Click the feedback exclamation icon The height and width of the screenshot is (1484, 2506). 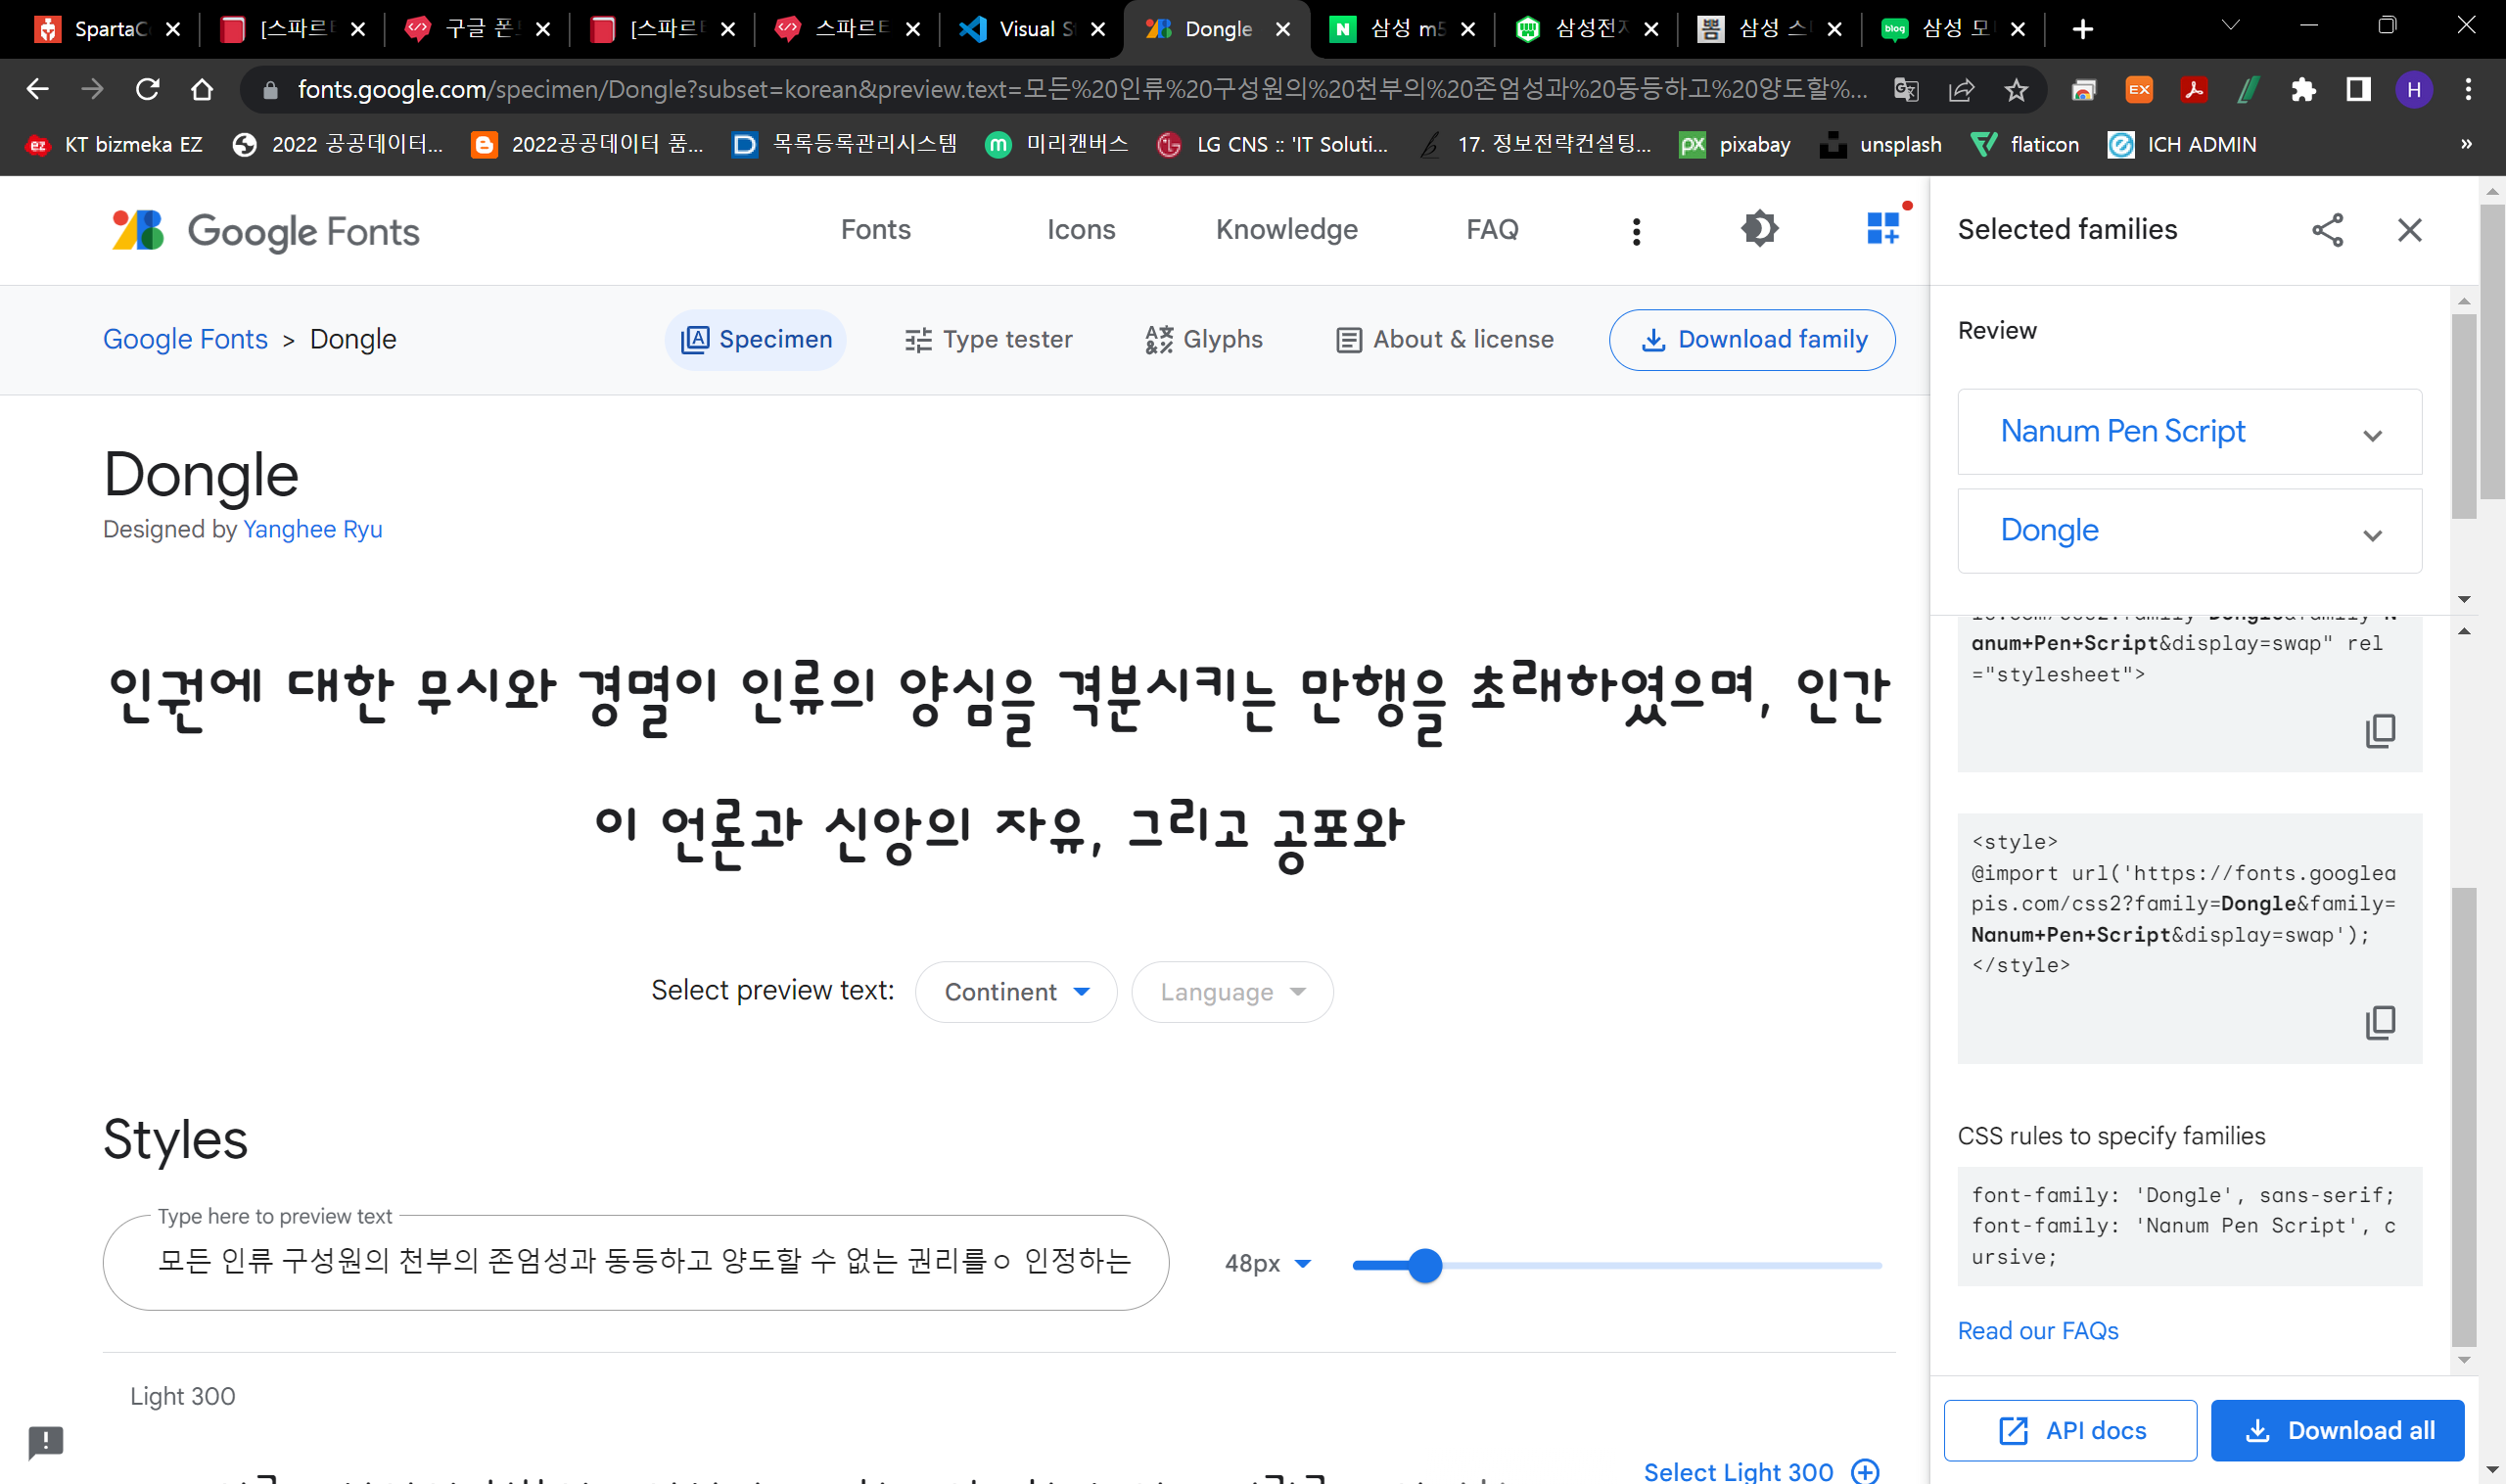pyautogui.click(x=46, y=1442)
